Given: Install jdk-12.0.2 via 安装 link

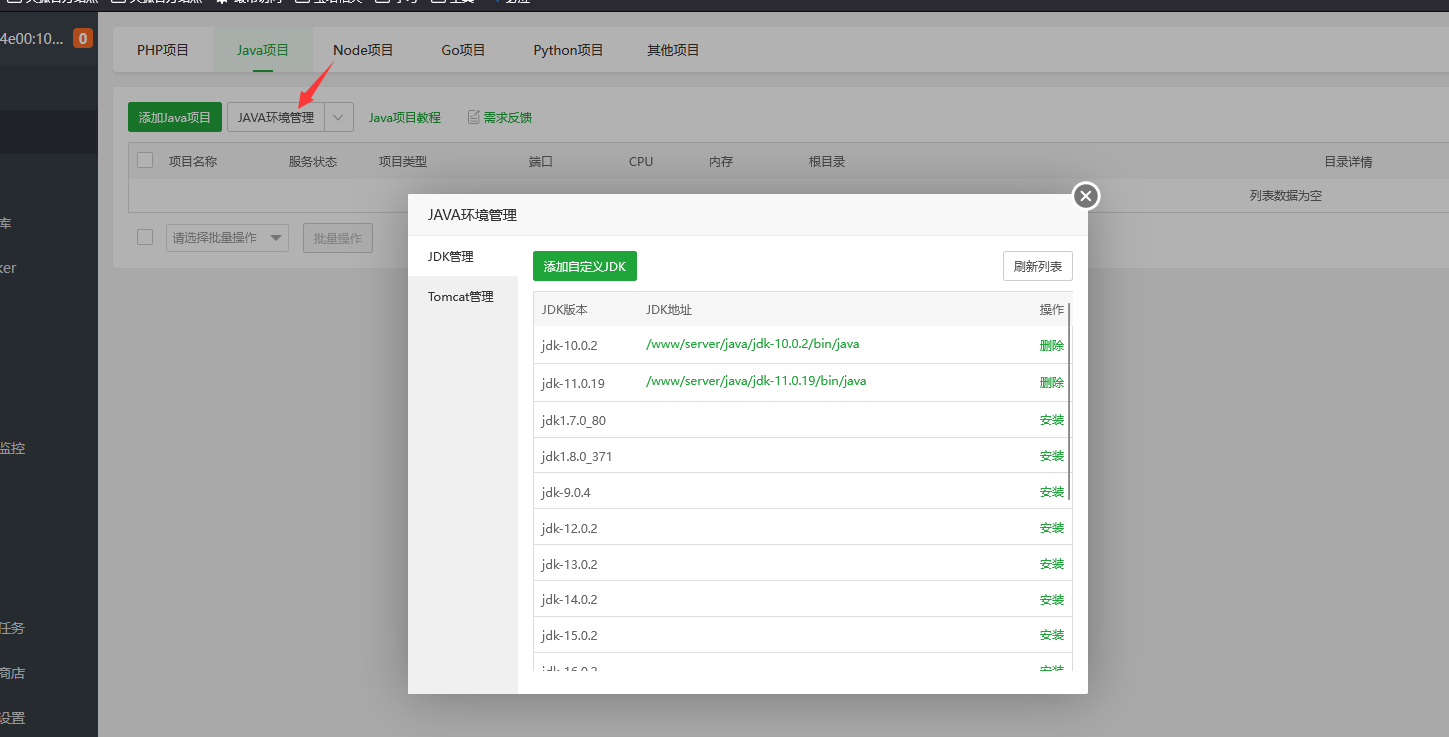Looking at the screenshot, I should 1052,528.
